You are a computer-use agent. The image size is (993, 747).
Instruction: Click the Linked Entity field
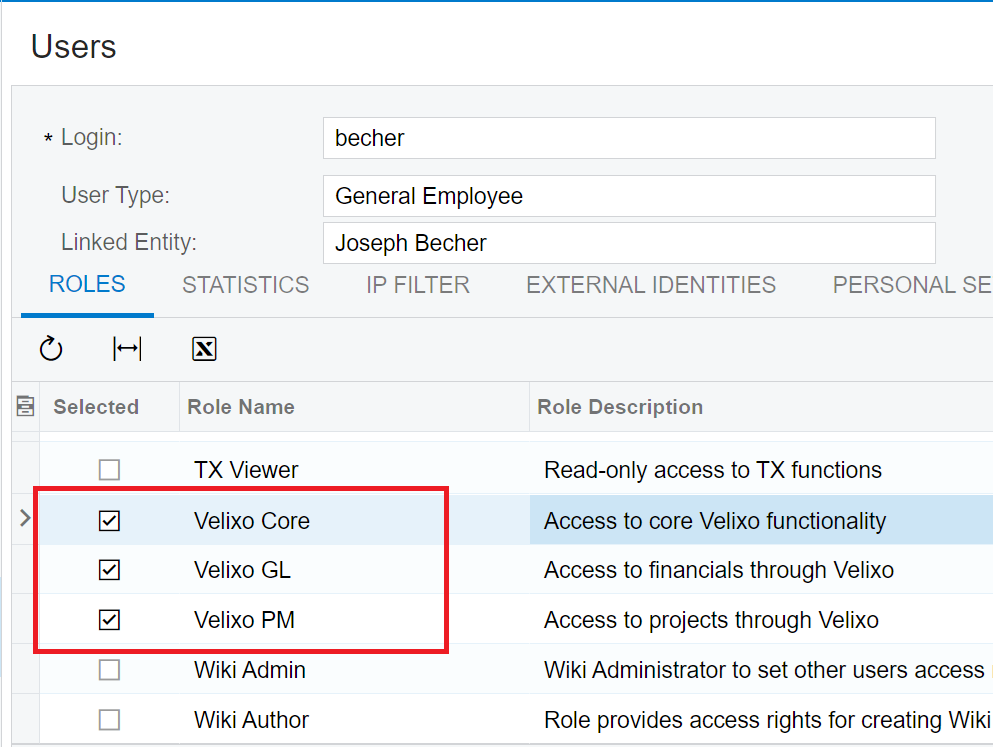click(x=629, y=243)
